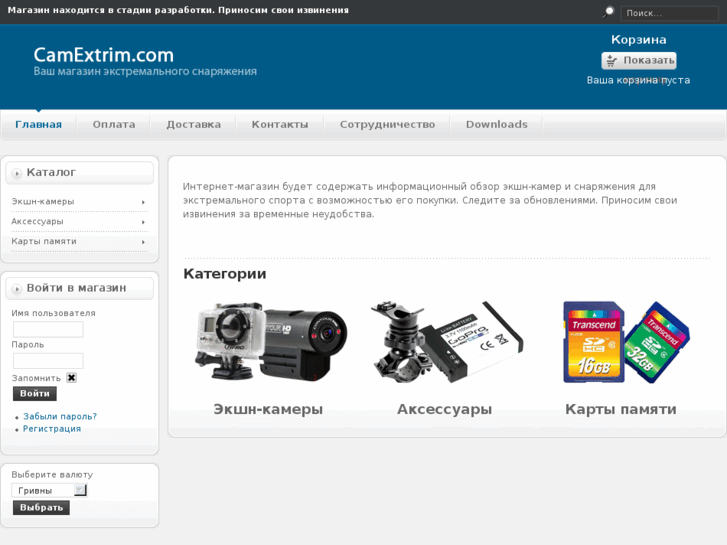Toggle the Запомнить checkbox
Viewport: 727px width, 545px height.
71,378
